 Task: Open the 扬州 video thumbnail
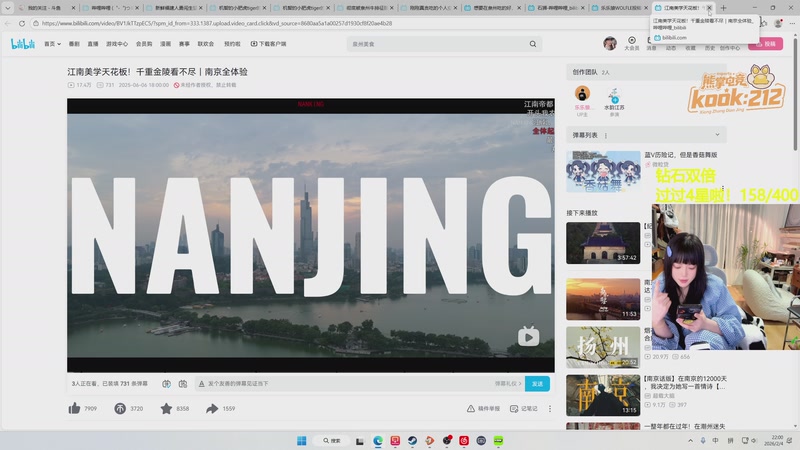pyautogui.click(x=603, y=347)
